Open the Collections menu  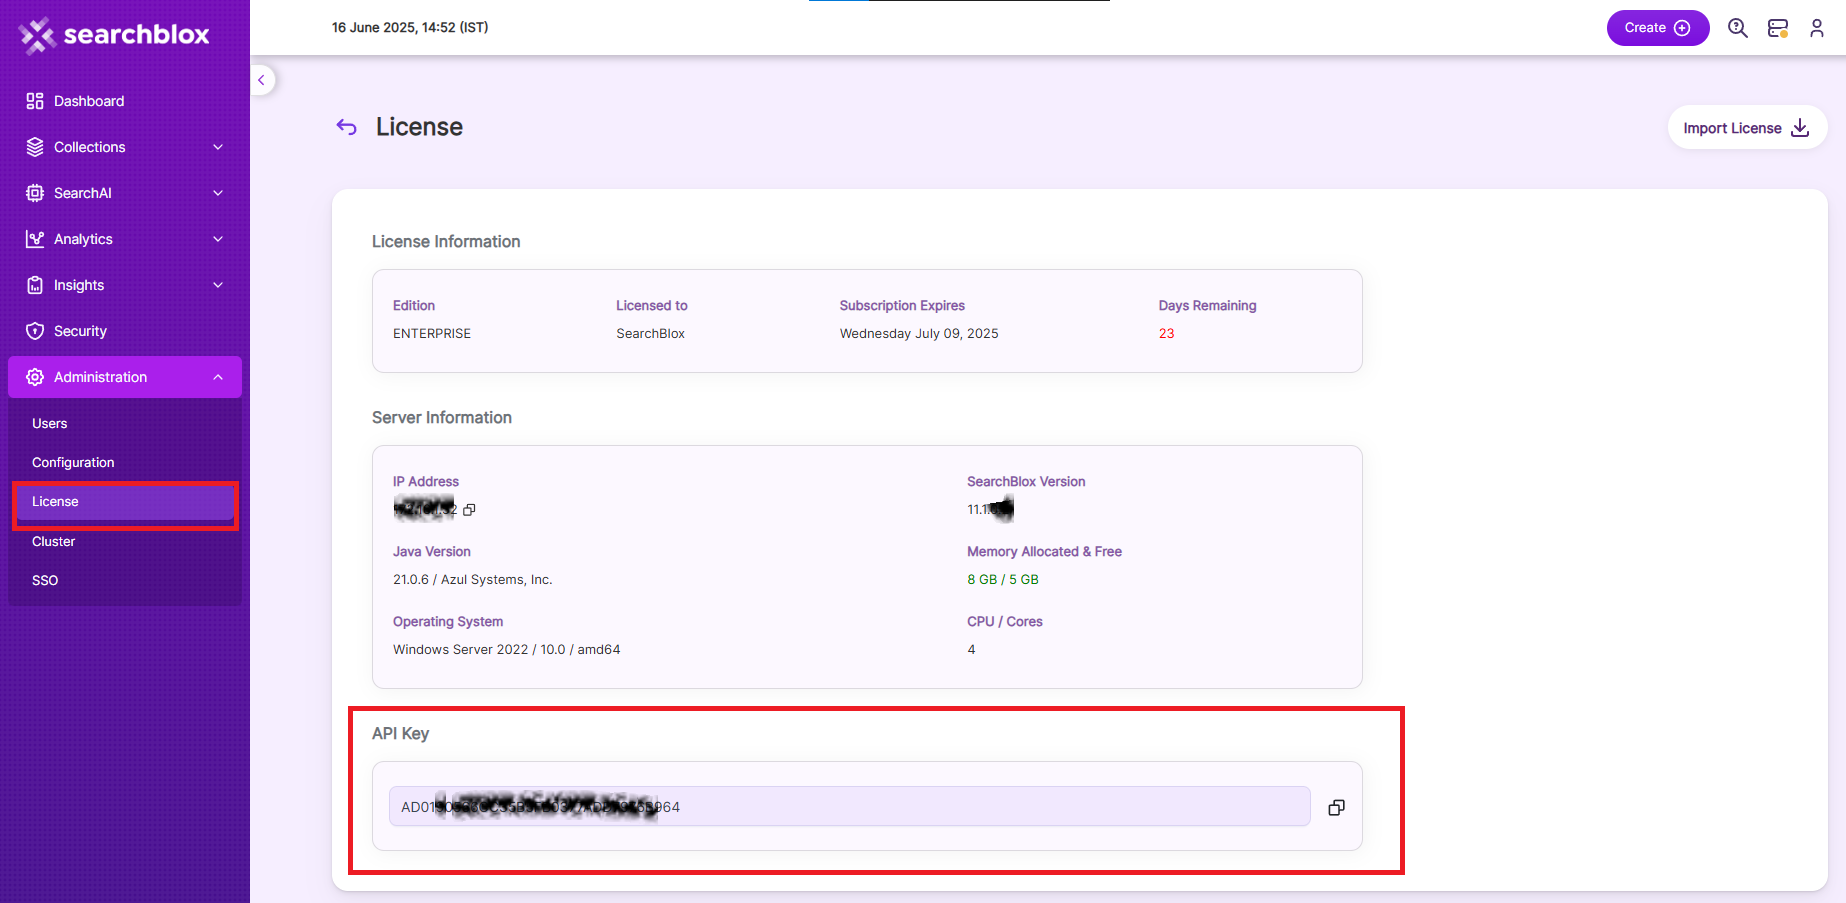[x=124, y=147]
